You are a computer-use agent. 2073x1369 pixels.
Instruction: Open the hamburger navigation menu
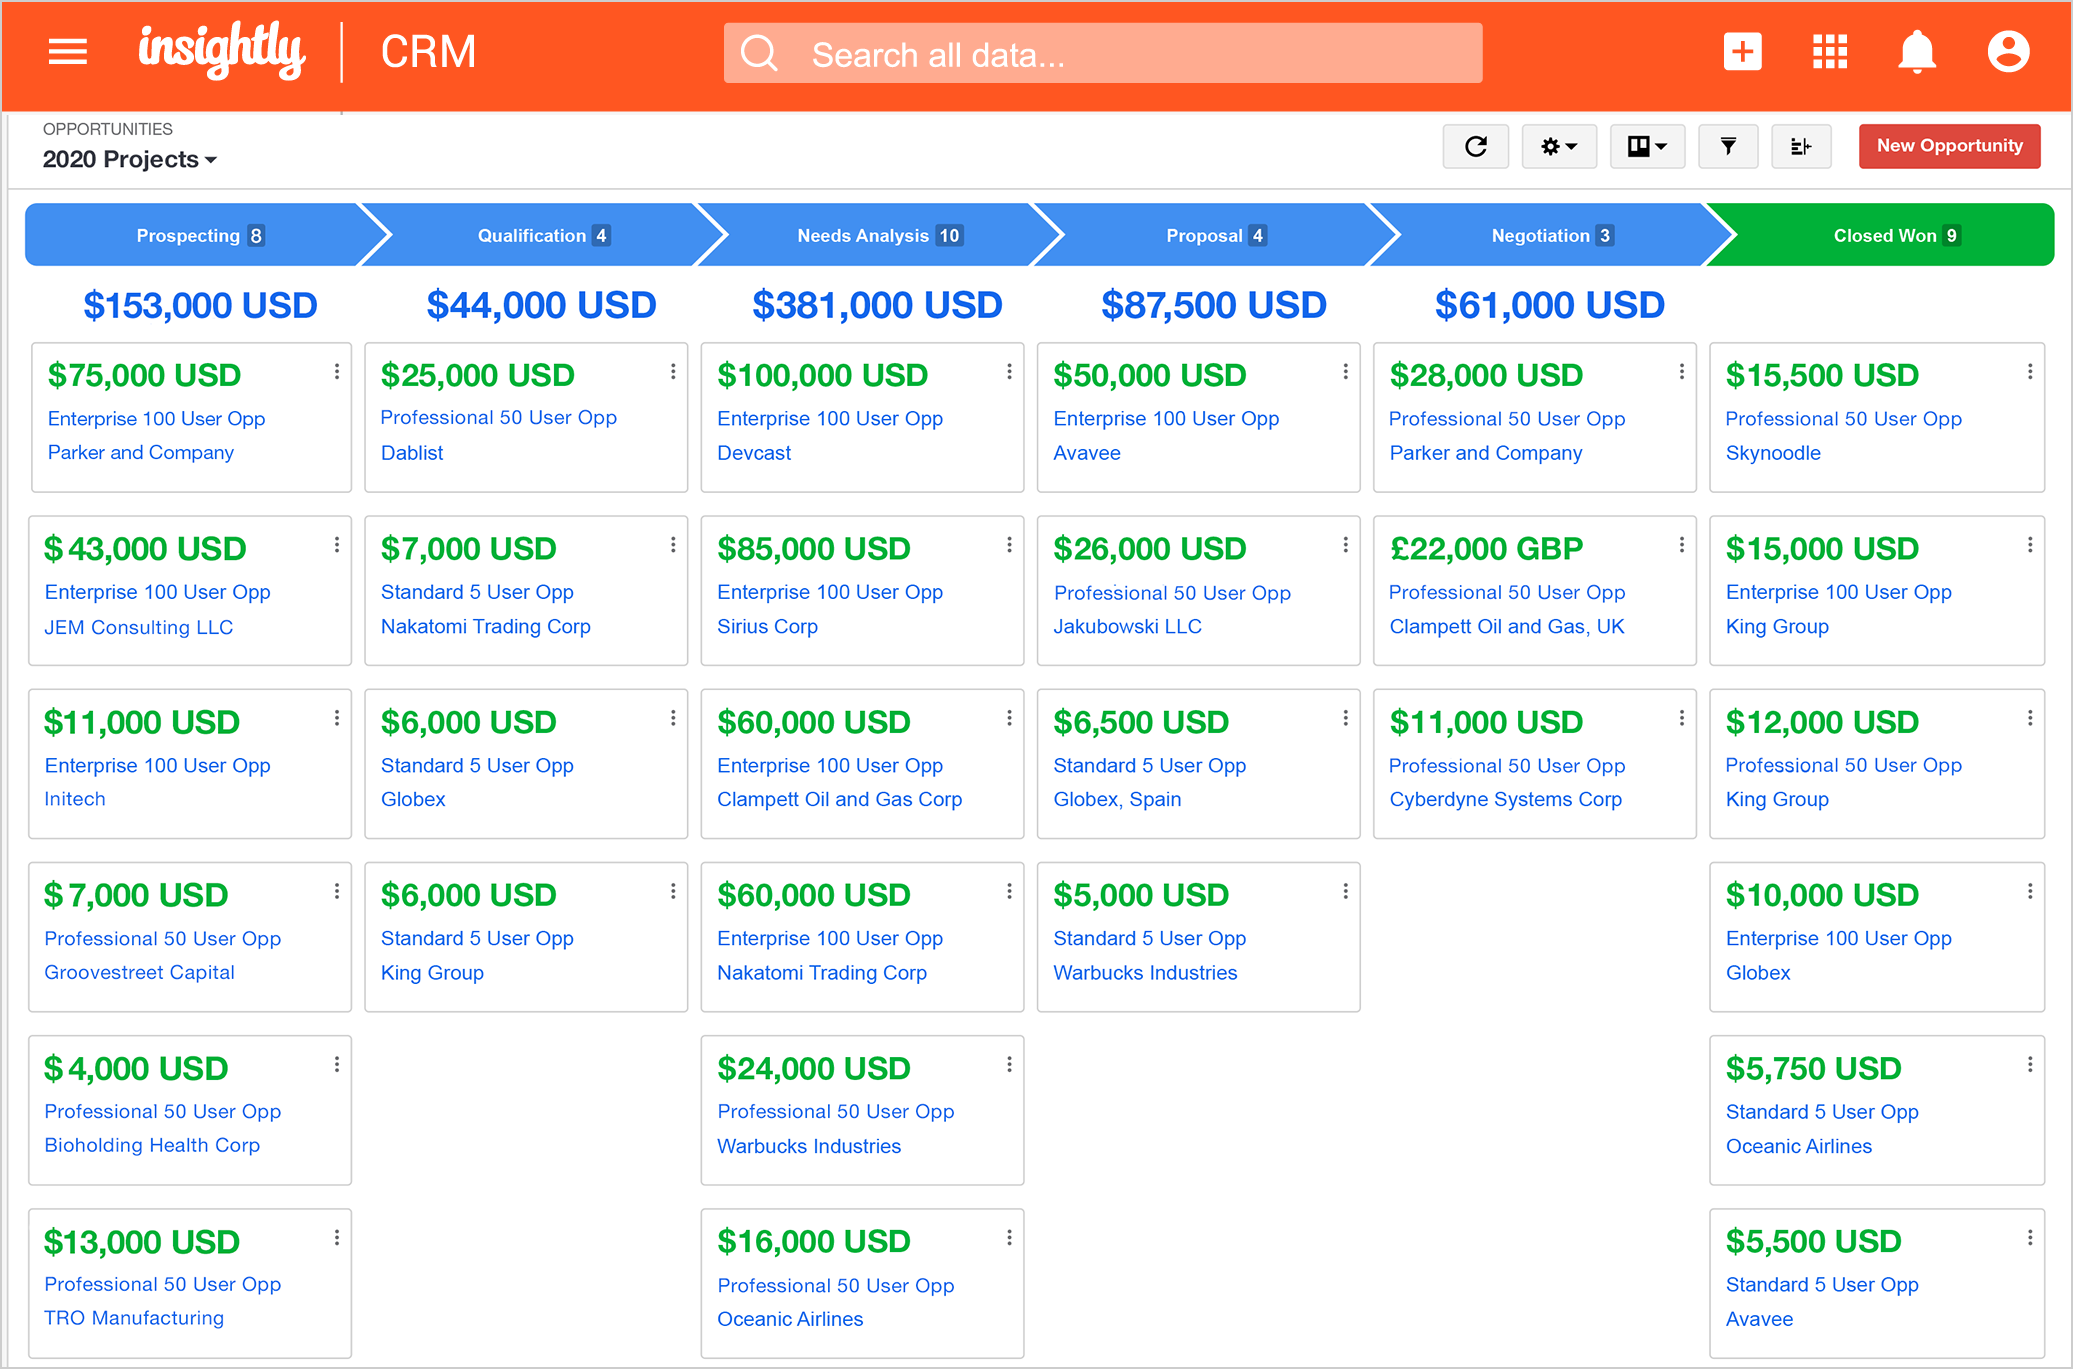point(68,51)
